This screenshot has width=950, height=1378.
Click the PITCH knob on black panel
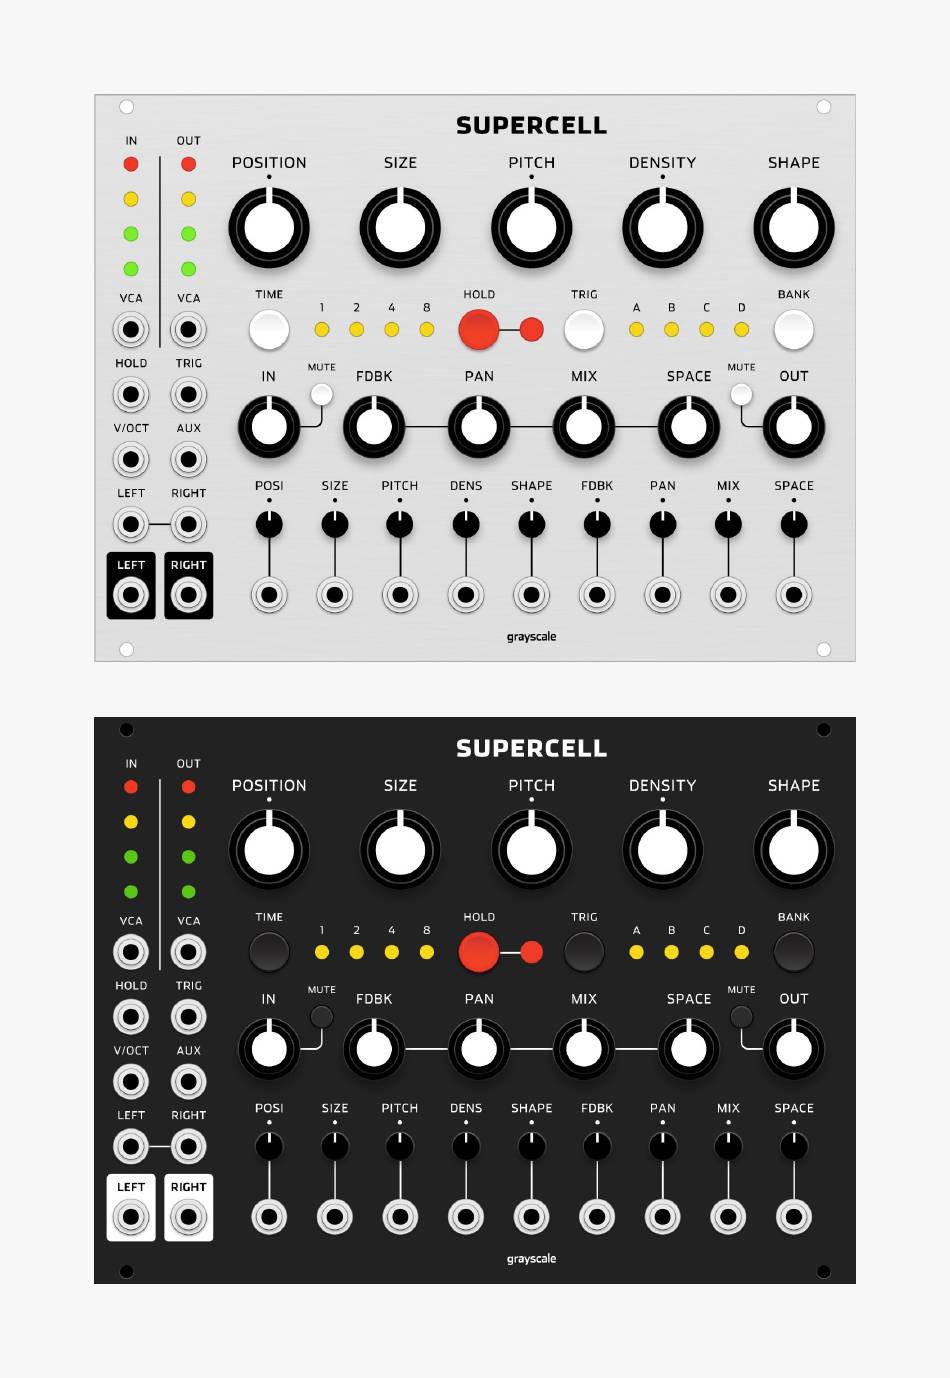point(532,850)
